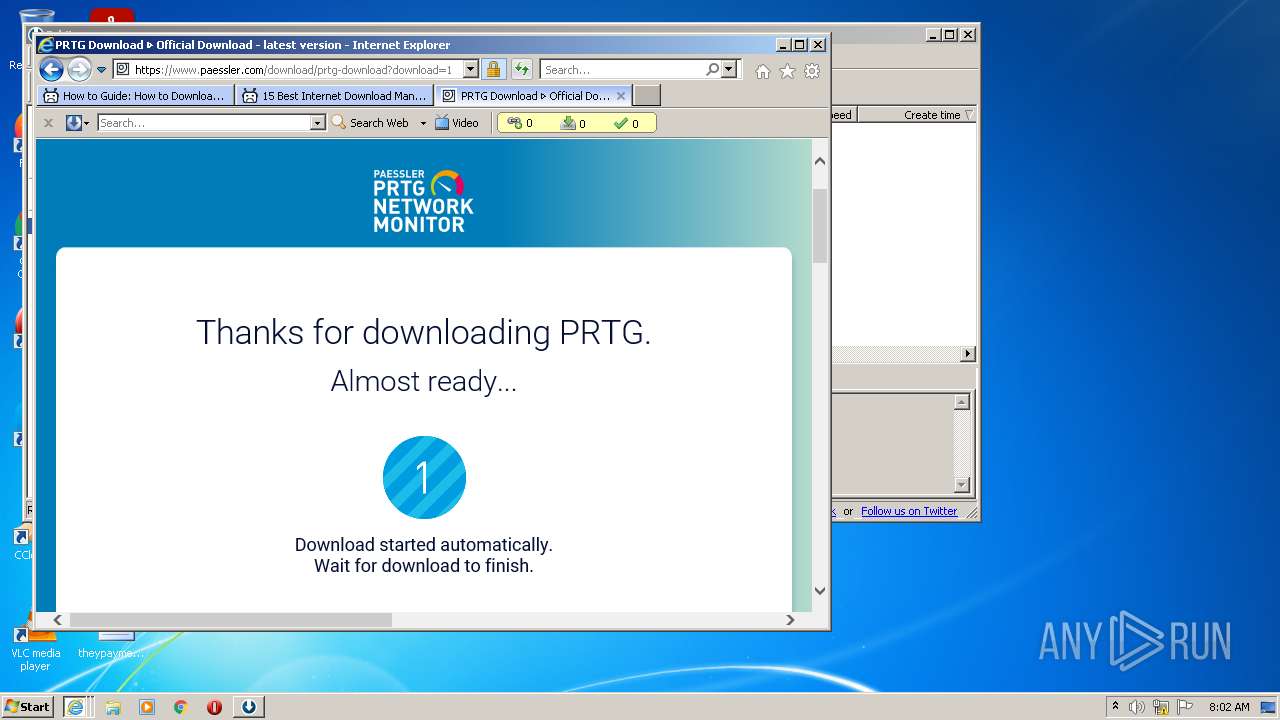The height and width of the screenshot is (720, 1280).
Task: Click the toolbar Search... text field
Action: coord(204,123)
